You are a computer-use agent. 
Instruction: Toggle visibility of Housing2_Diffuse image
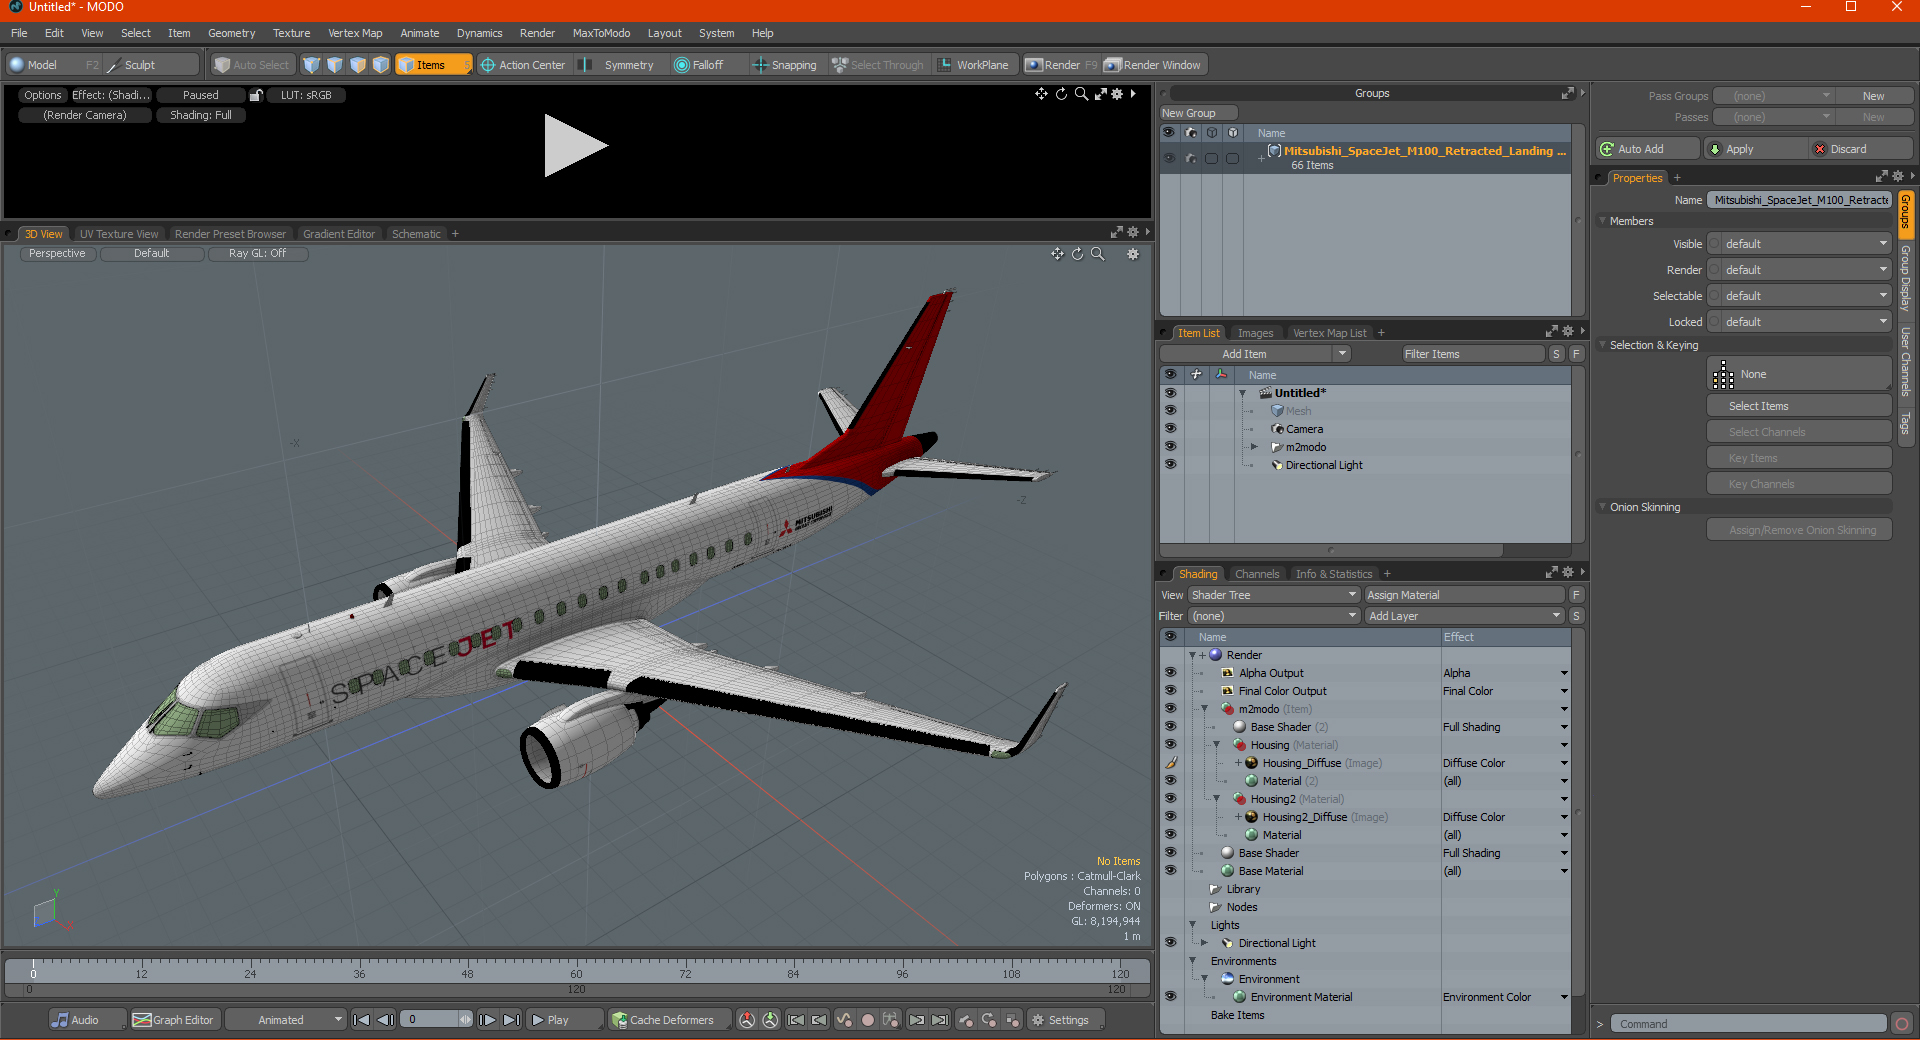1170,817
